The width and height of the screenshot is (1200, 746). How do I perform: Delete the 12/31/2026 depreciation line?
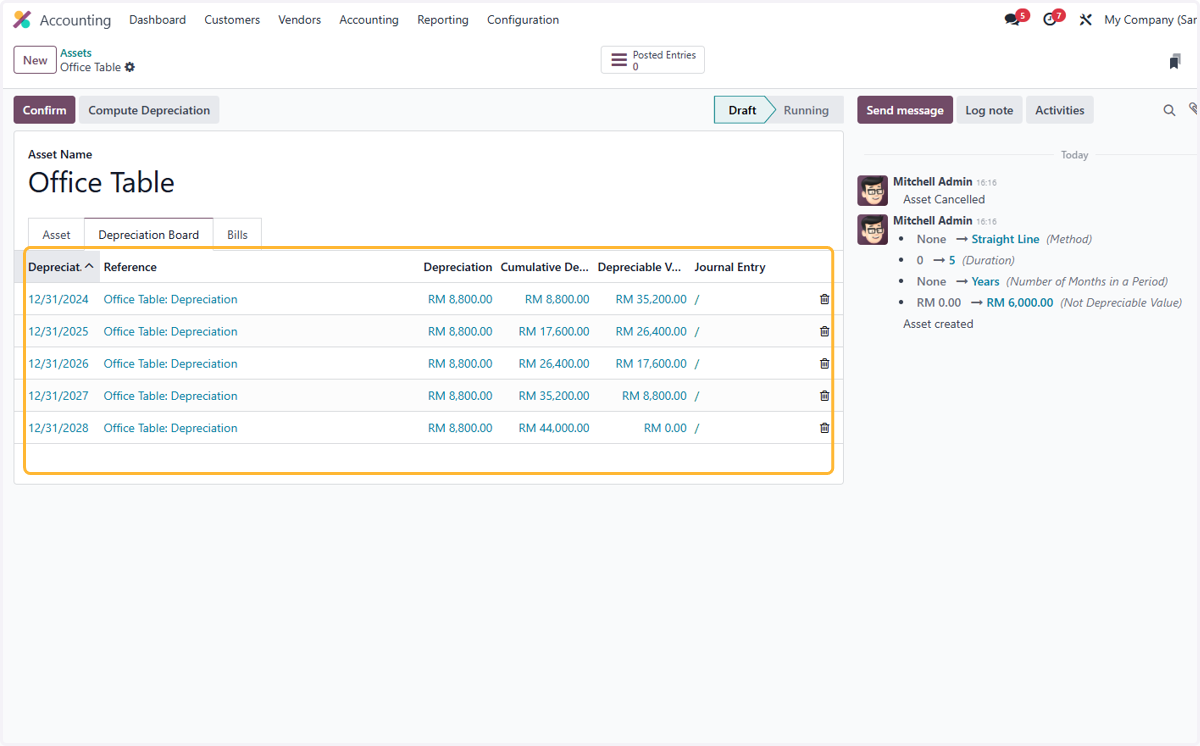824,363
